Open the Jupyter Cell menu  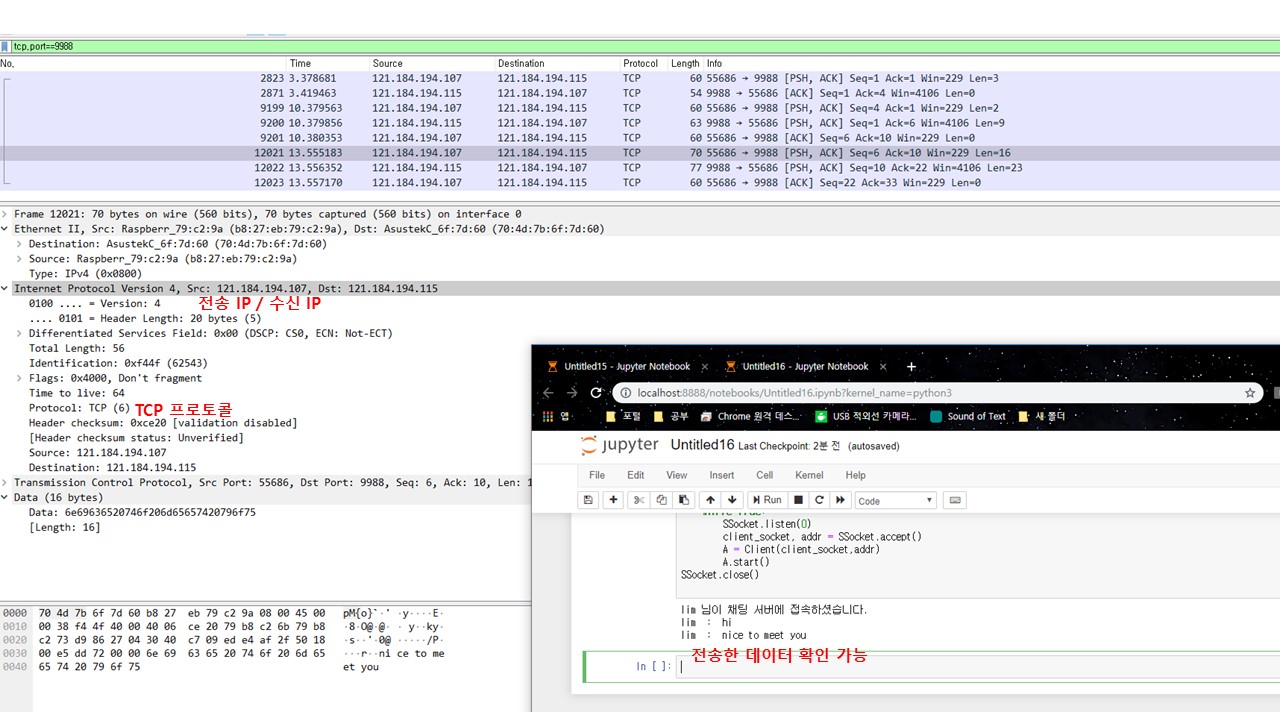click(x=765, y=475)
